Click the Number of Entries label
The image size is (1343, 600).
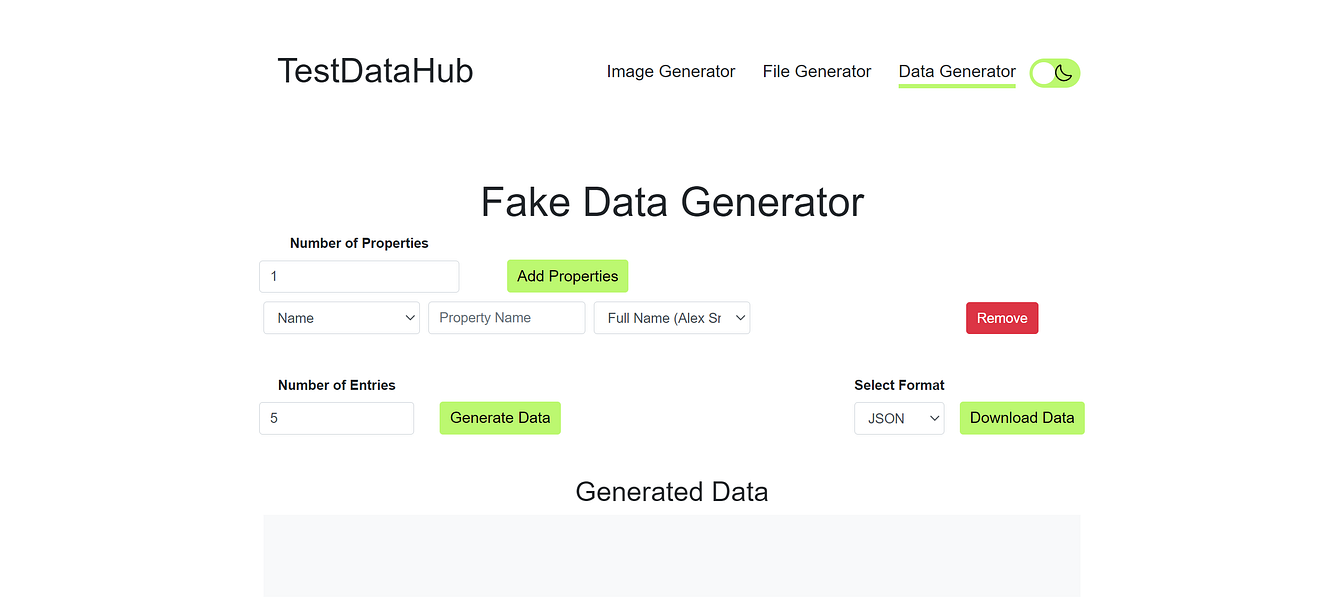(x=336, y=385)
